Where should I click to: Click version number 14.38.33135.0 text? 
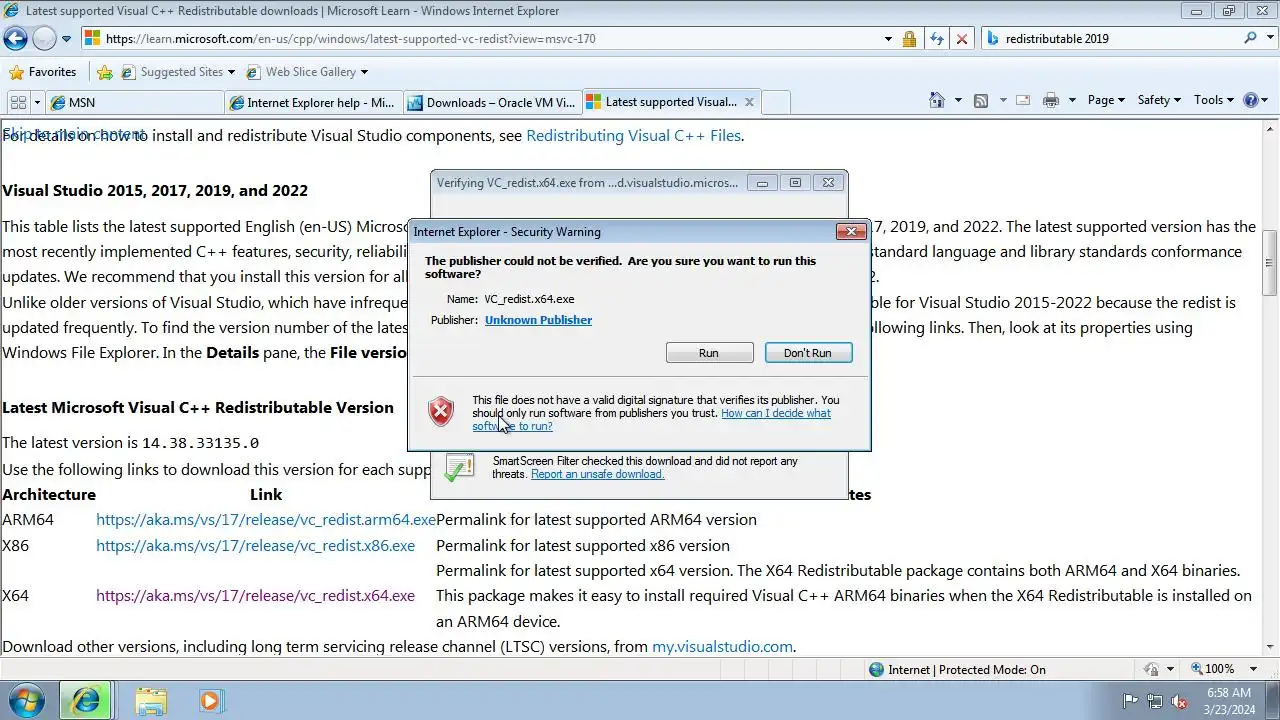(x=200, y=443)
